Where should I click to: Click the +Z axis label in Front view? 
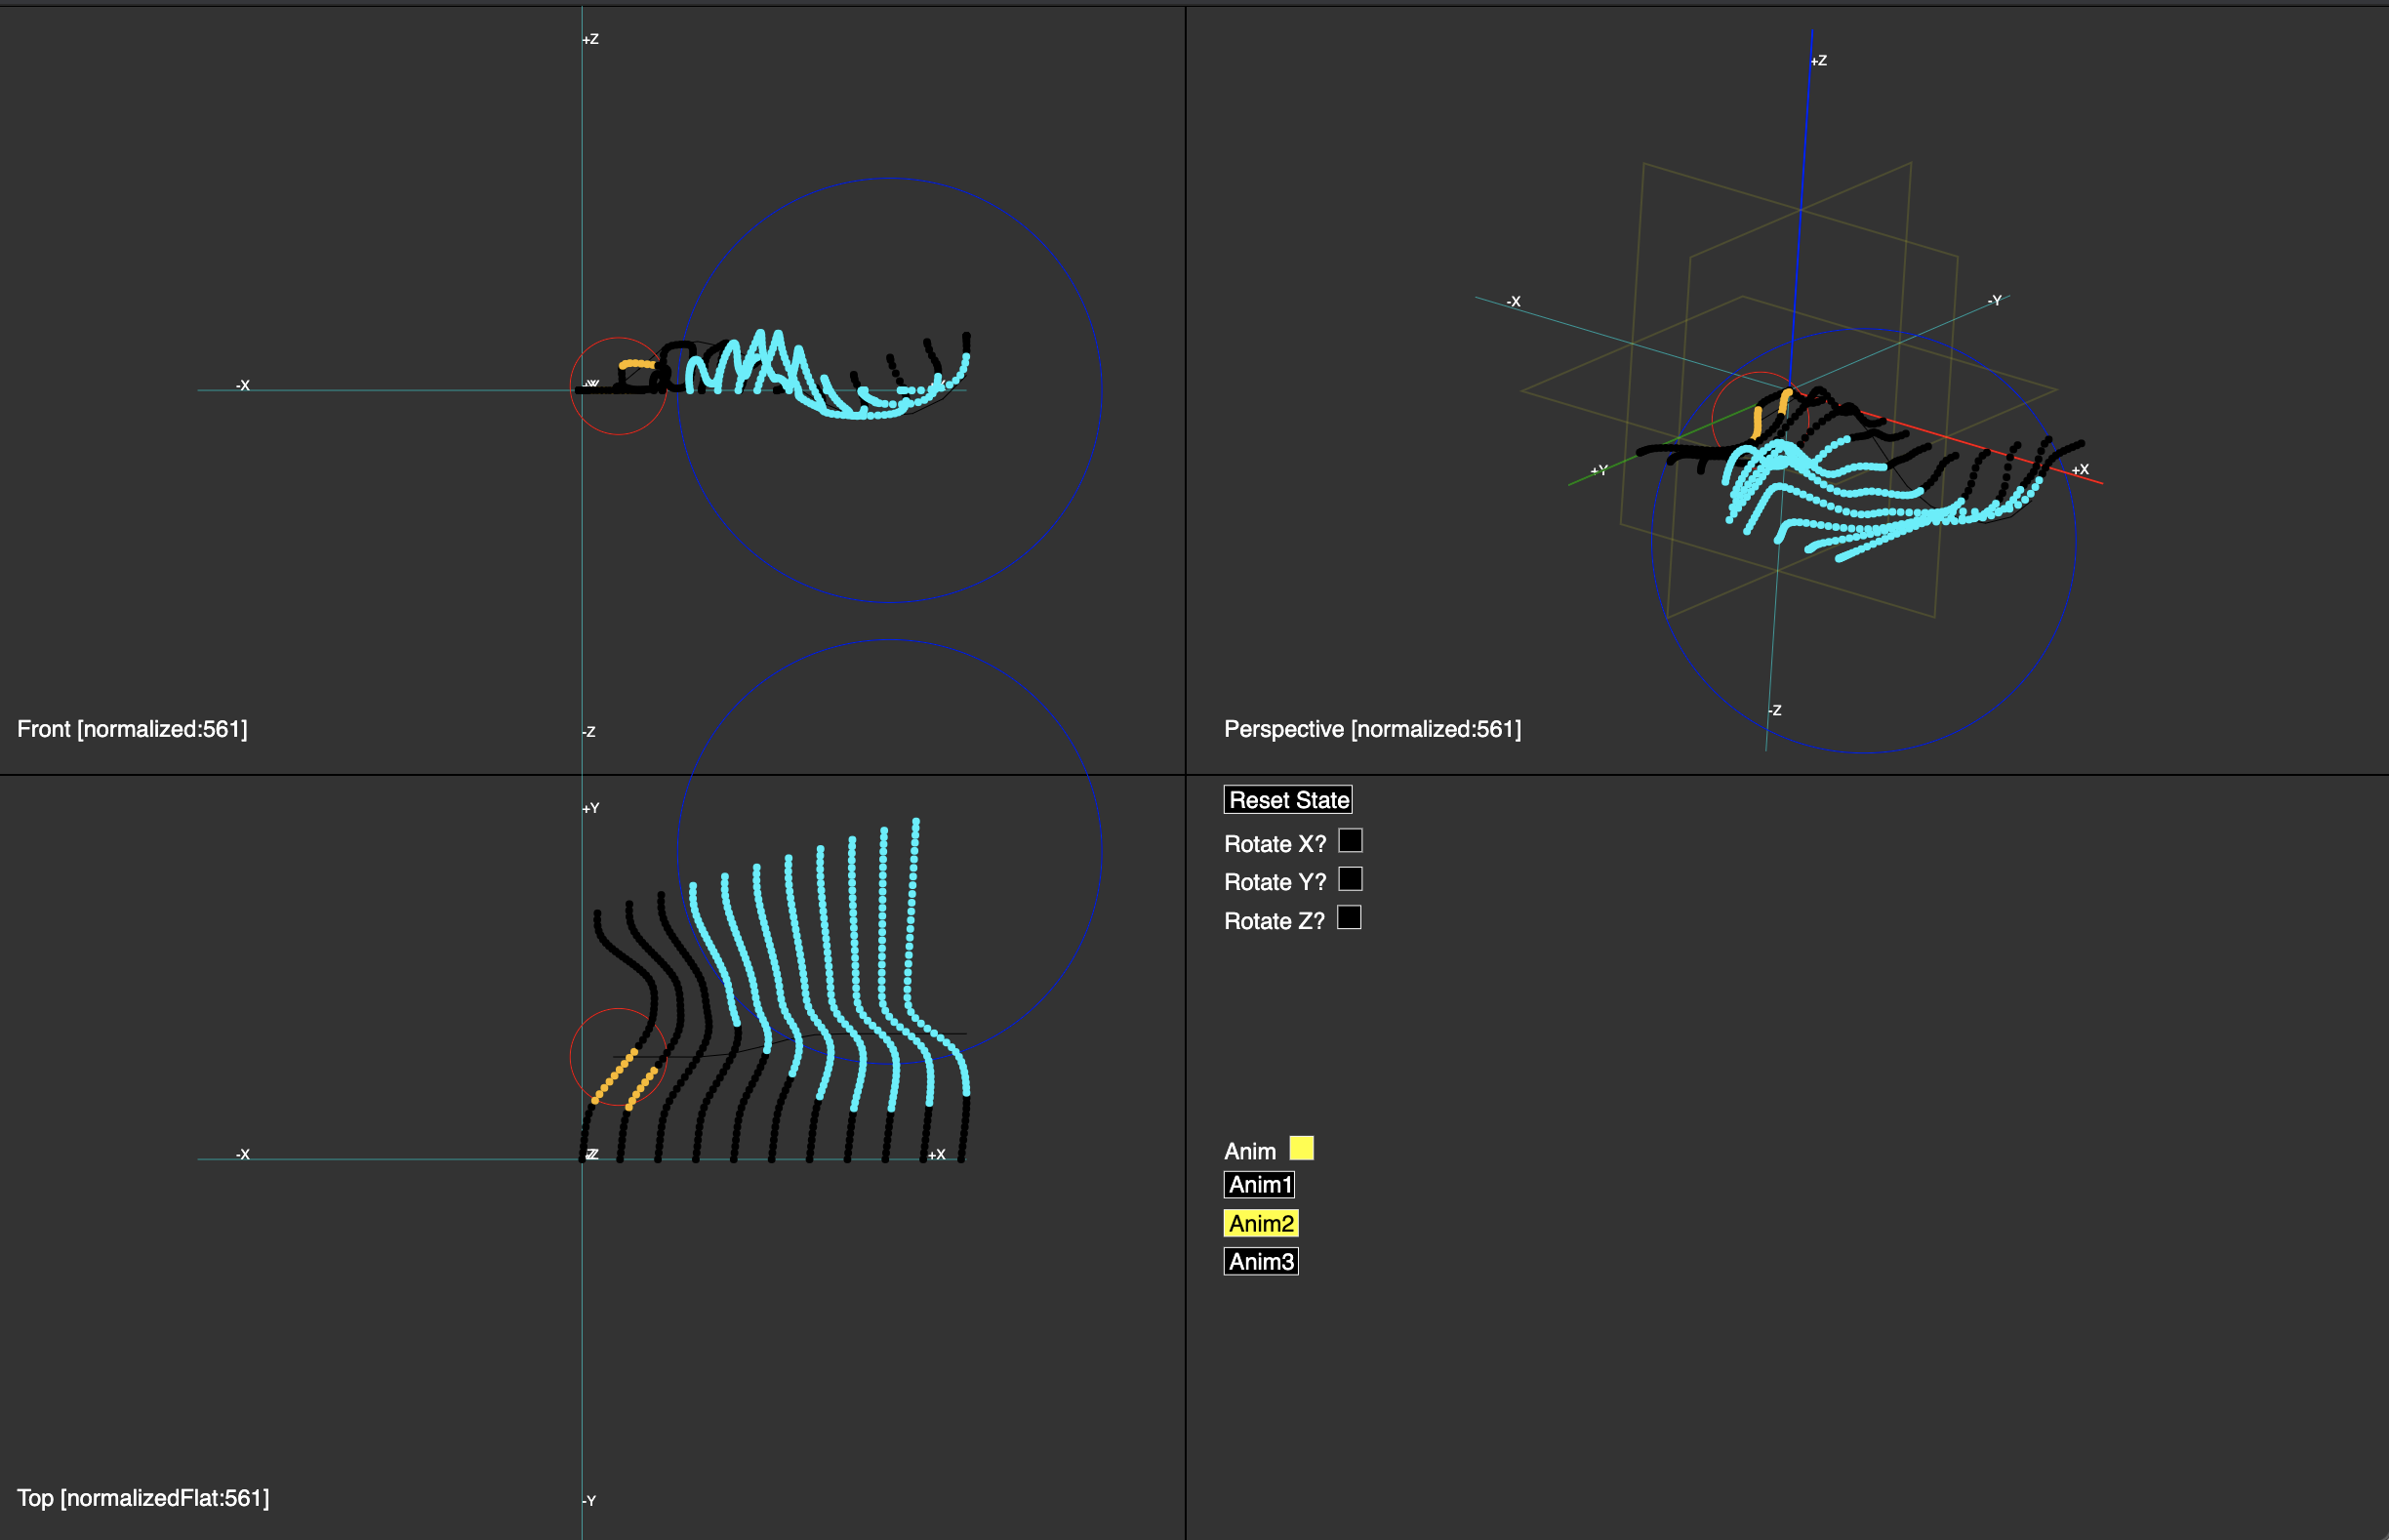tap(590, 39)
